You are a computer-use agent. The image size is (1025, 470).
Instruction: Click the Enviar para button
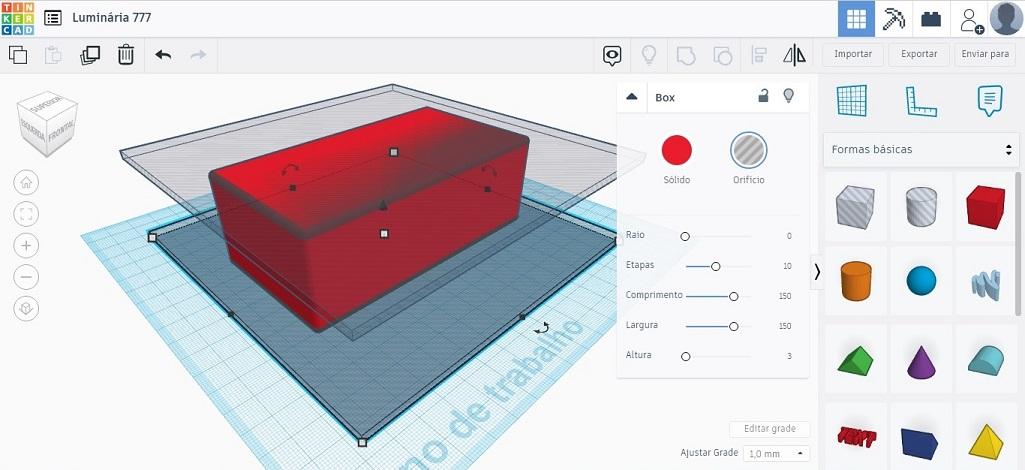pos(985,54)
